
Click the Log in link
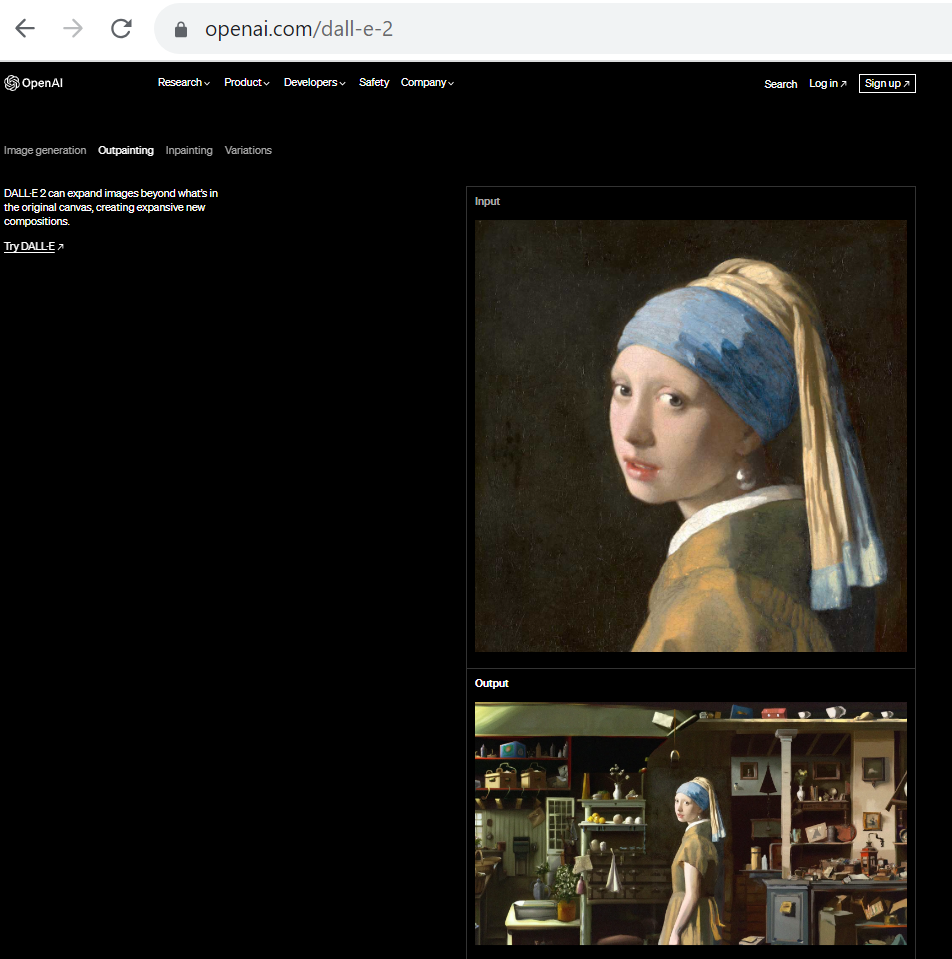(827, 84)
